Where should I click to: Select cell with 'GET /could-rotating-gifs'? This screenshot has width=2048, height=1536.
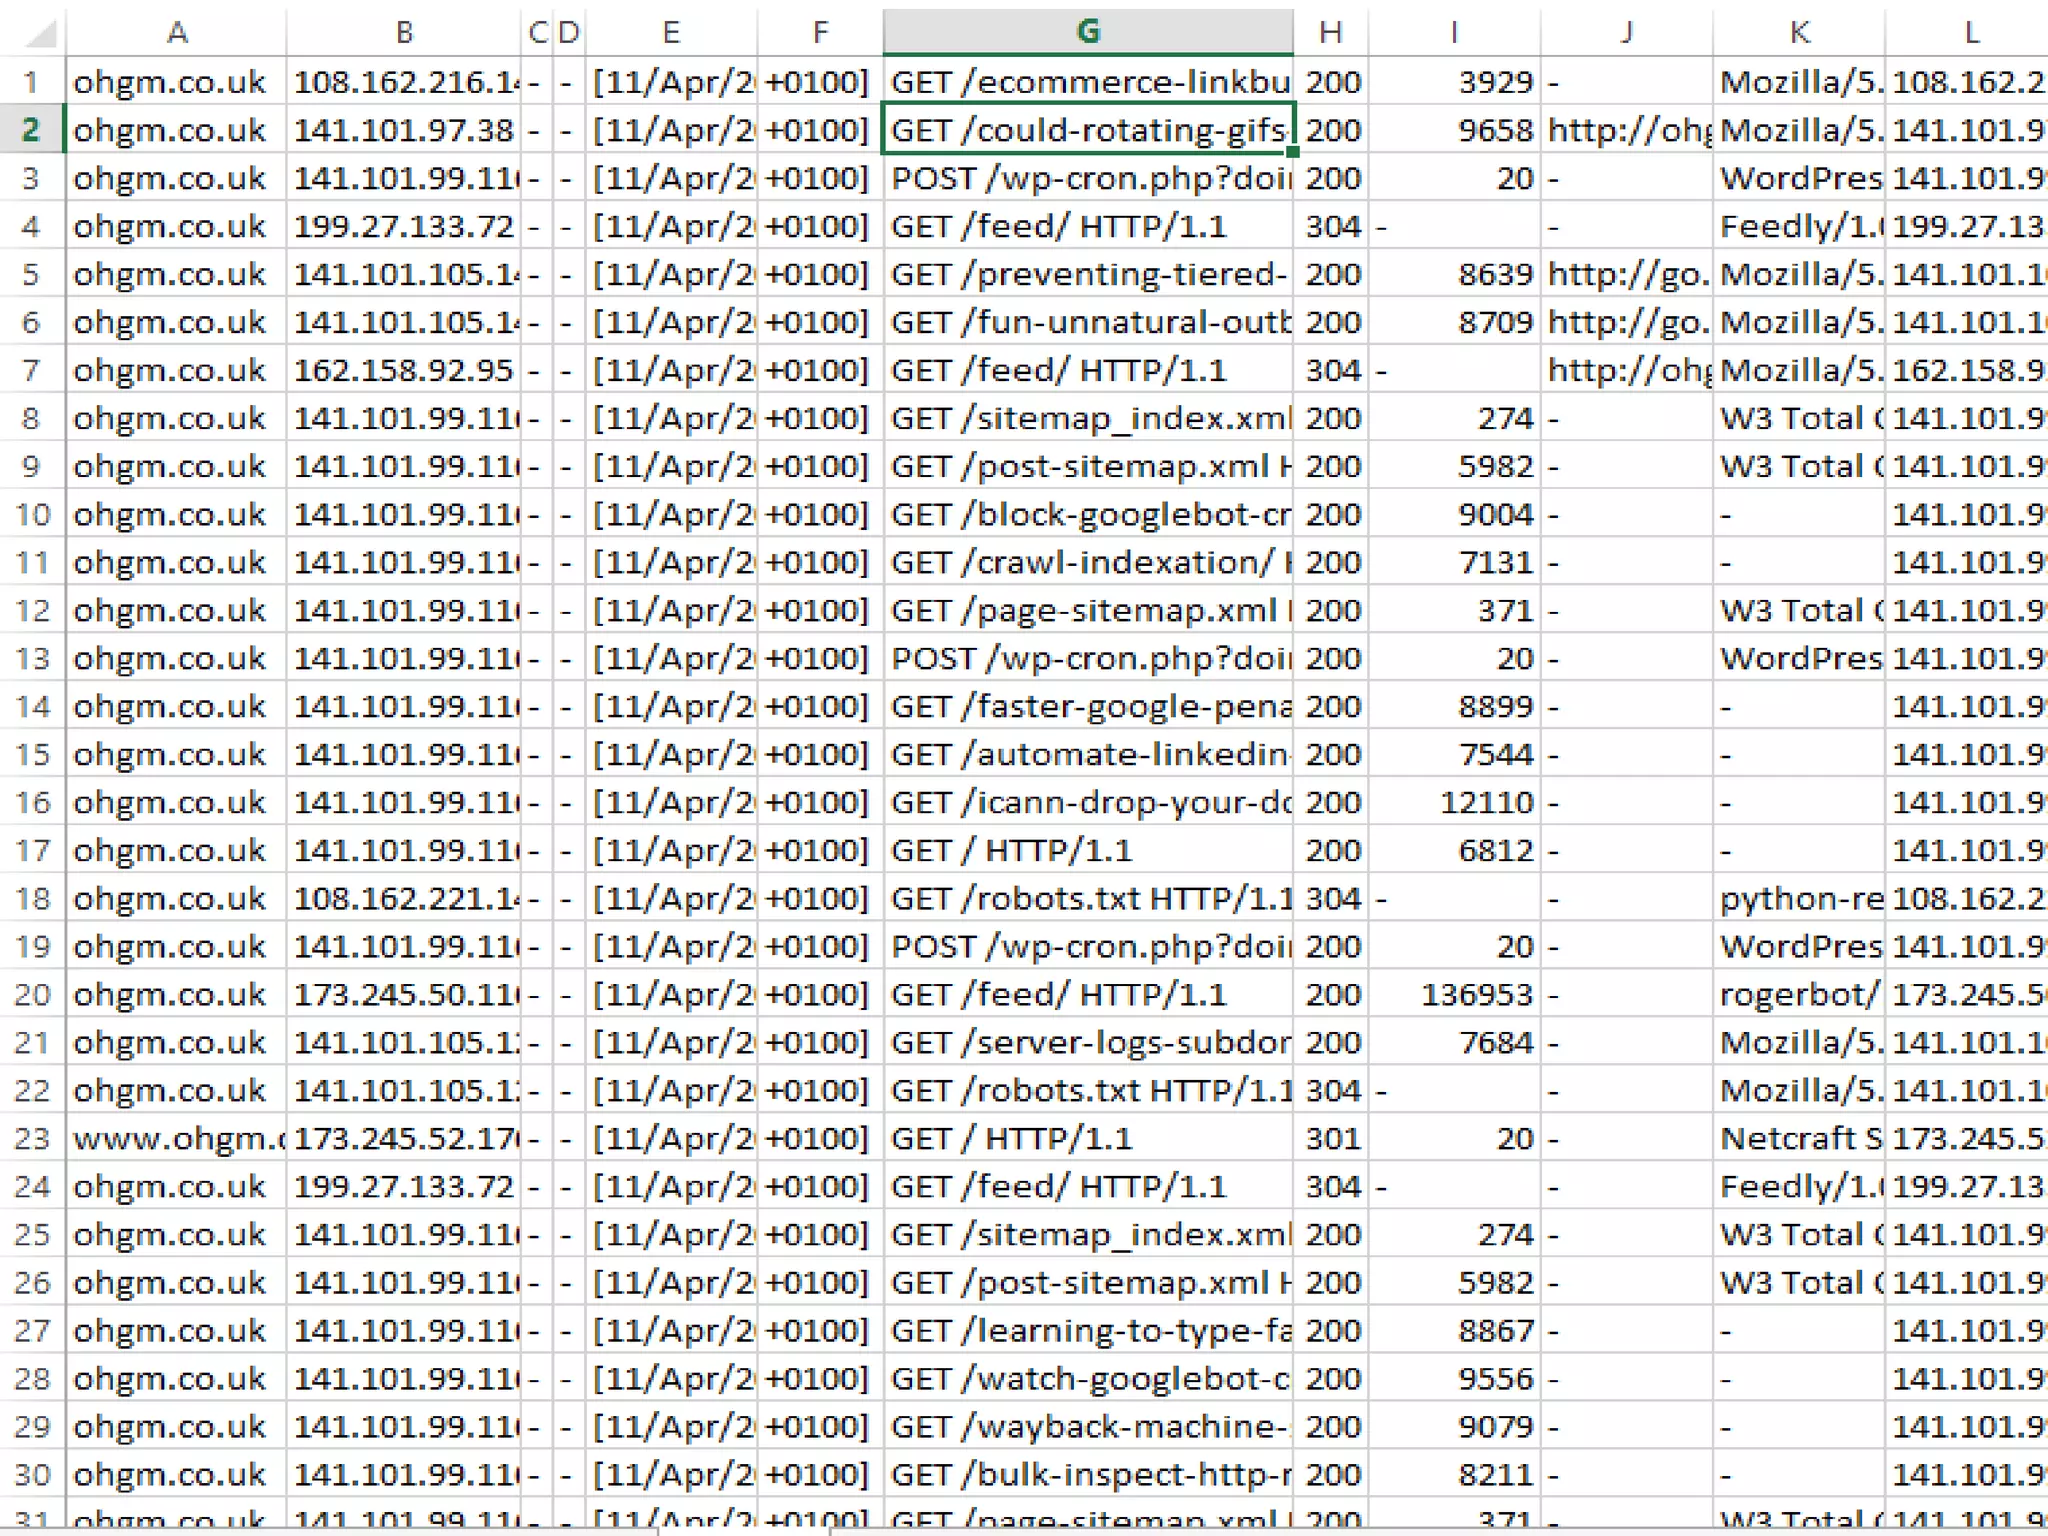1087,130
